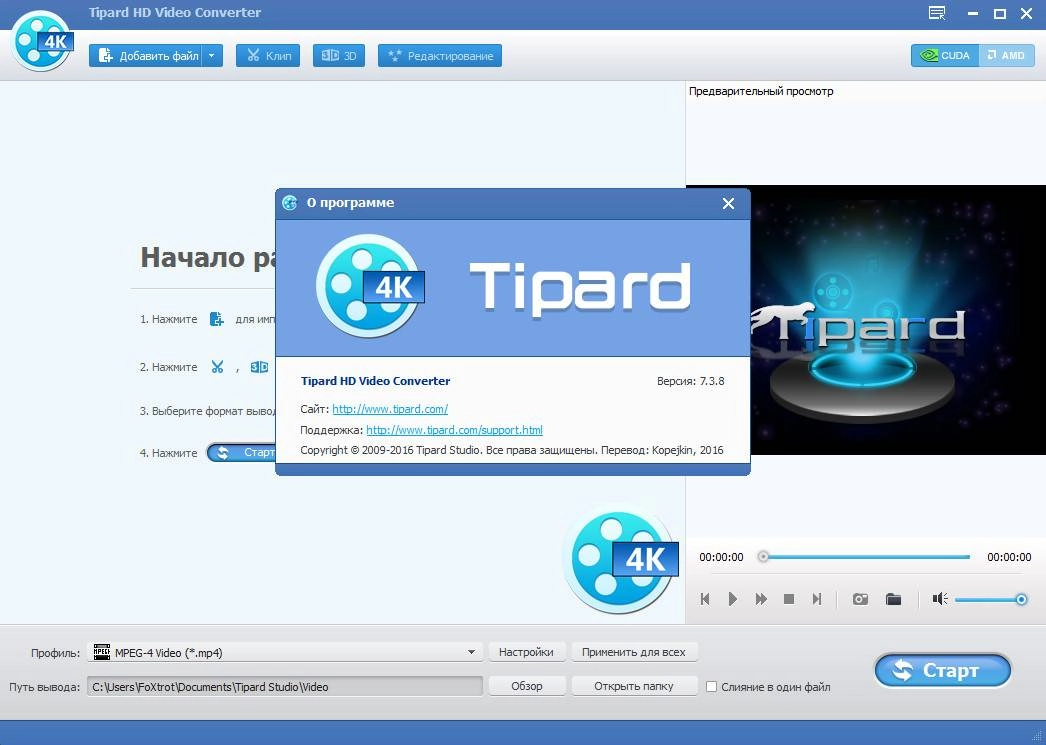The image size is (1046, 745).
Task: Click the output path input field
Action: (x=285, y=686)
